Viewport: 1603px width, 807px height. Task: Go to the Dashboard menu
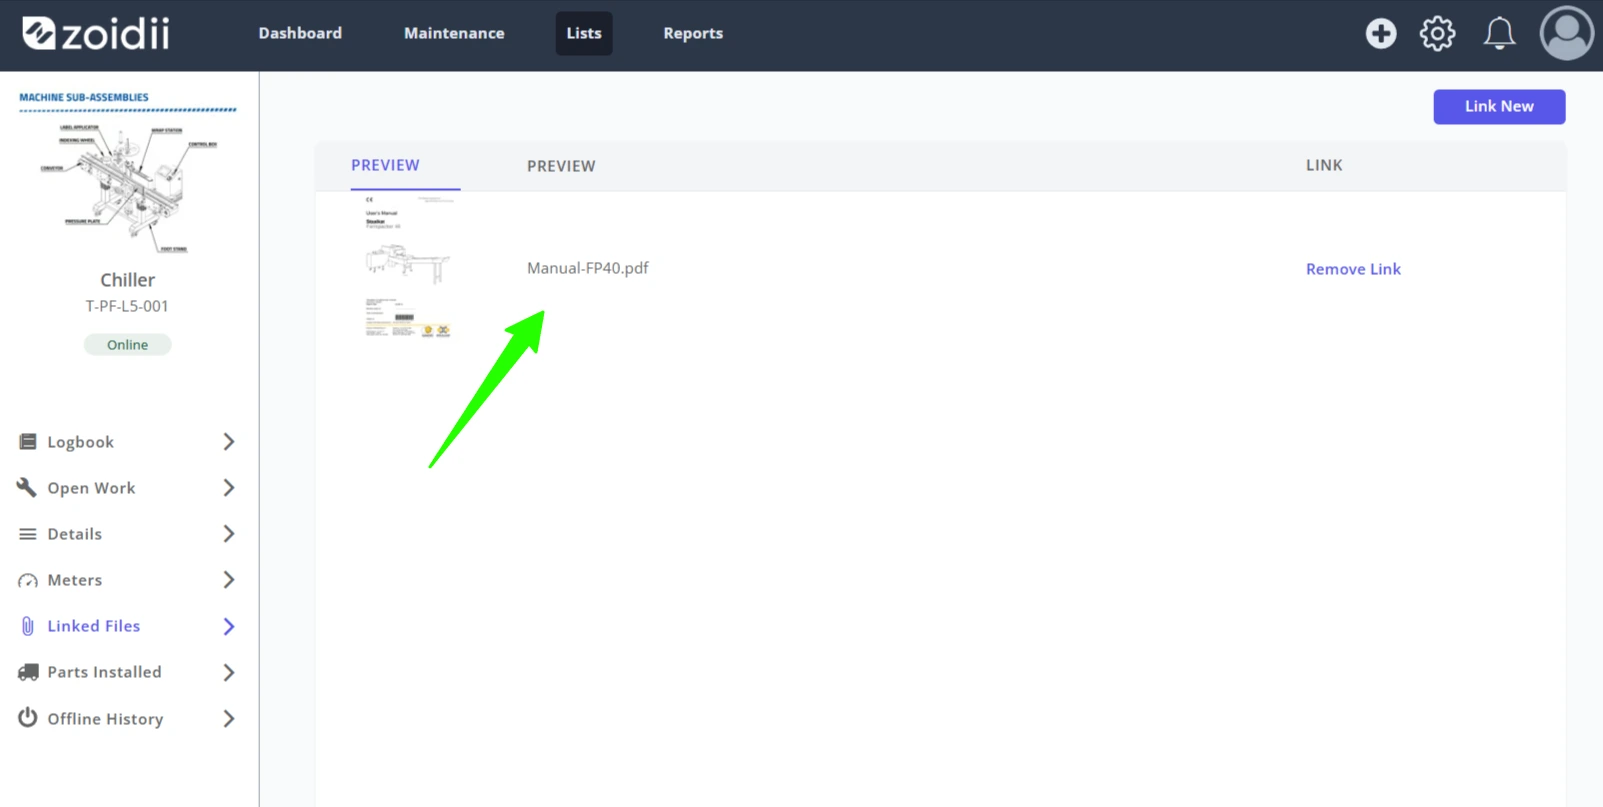pos(300,33)
